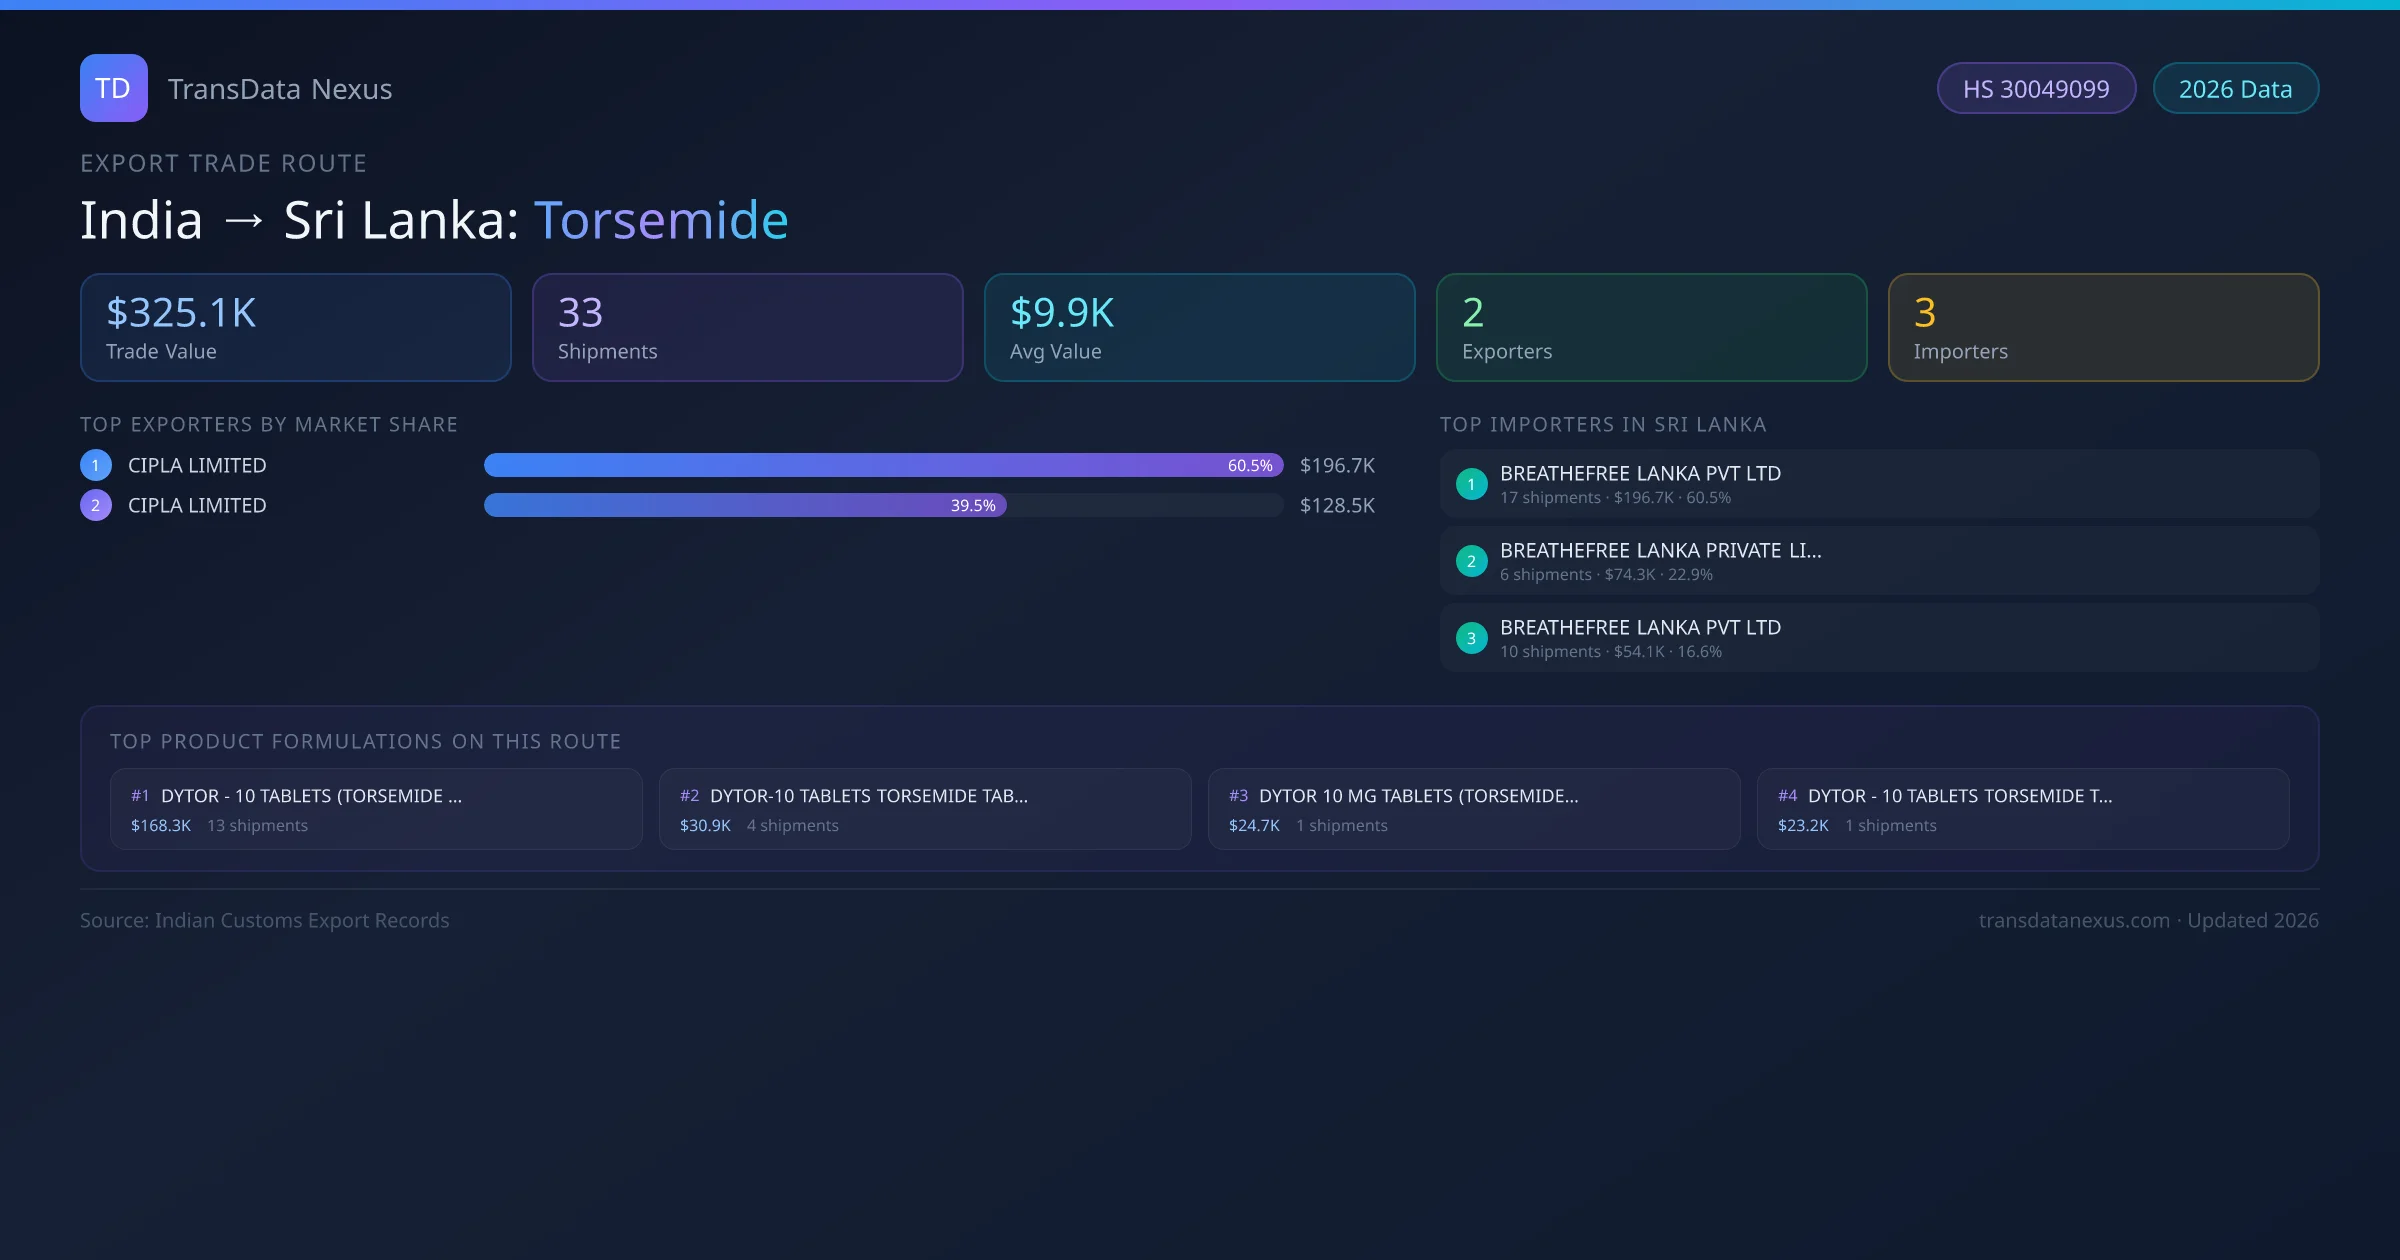Click the 39.5% market share bar

[x=745, y=505]
